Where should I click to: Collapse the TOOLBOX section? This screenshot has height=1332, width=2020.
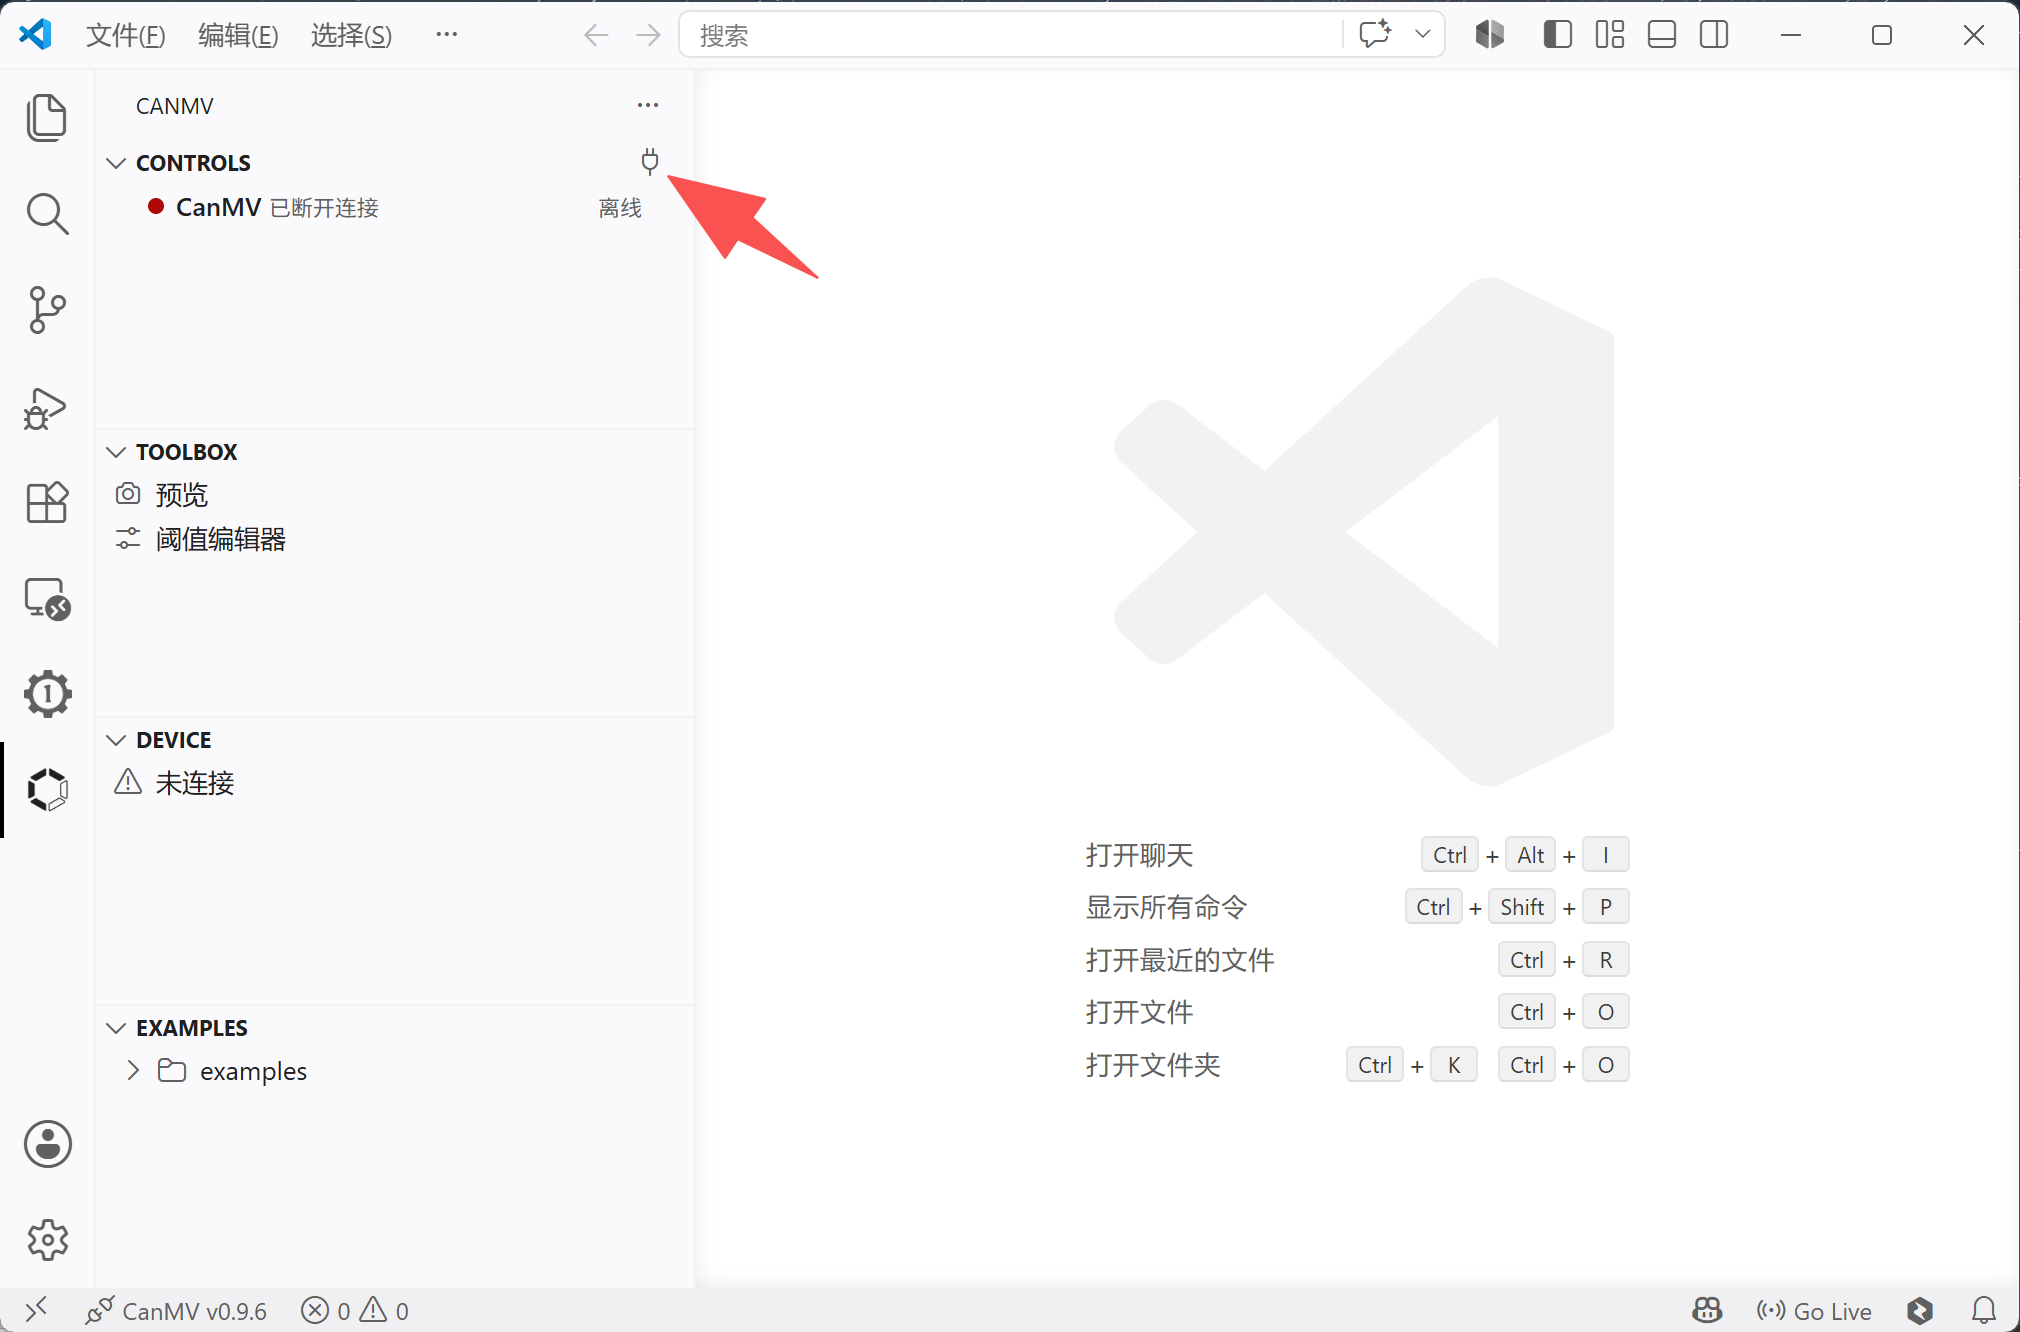point(116,452)
